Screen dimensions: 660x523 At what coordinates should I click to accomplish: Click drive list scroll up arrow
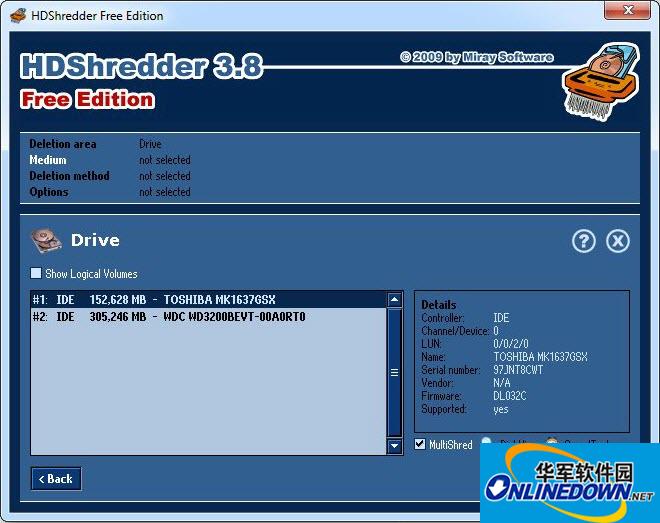[x=394, y=300]
